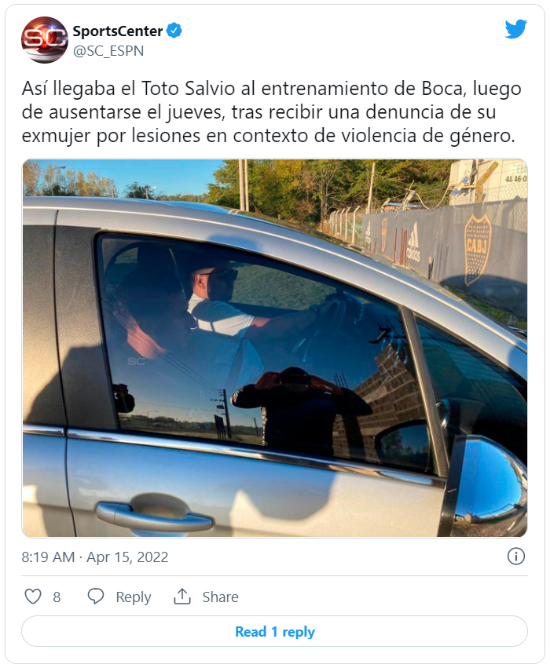Open the Read 1 reply button
The image size is (550, 668).
click(274, 631)
